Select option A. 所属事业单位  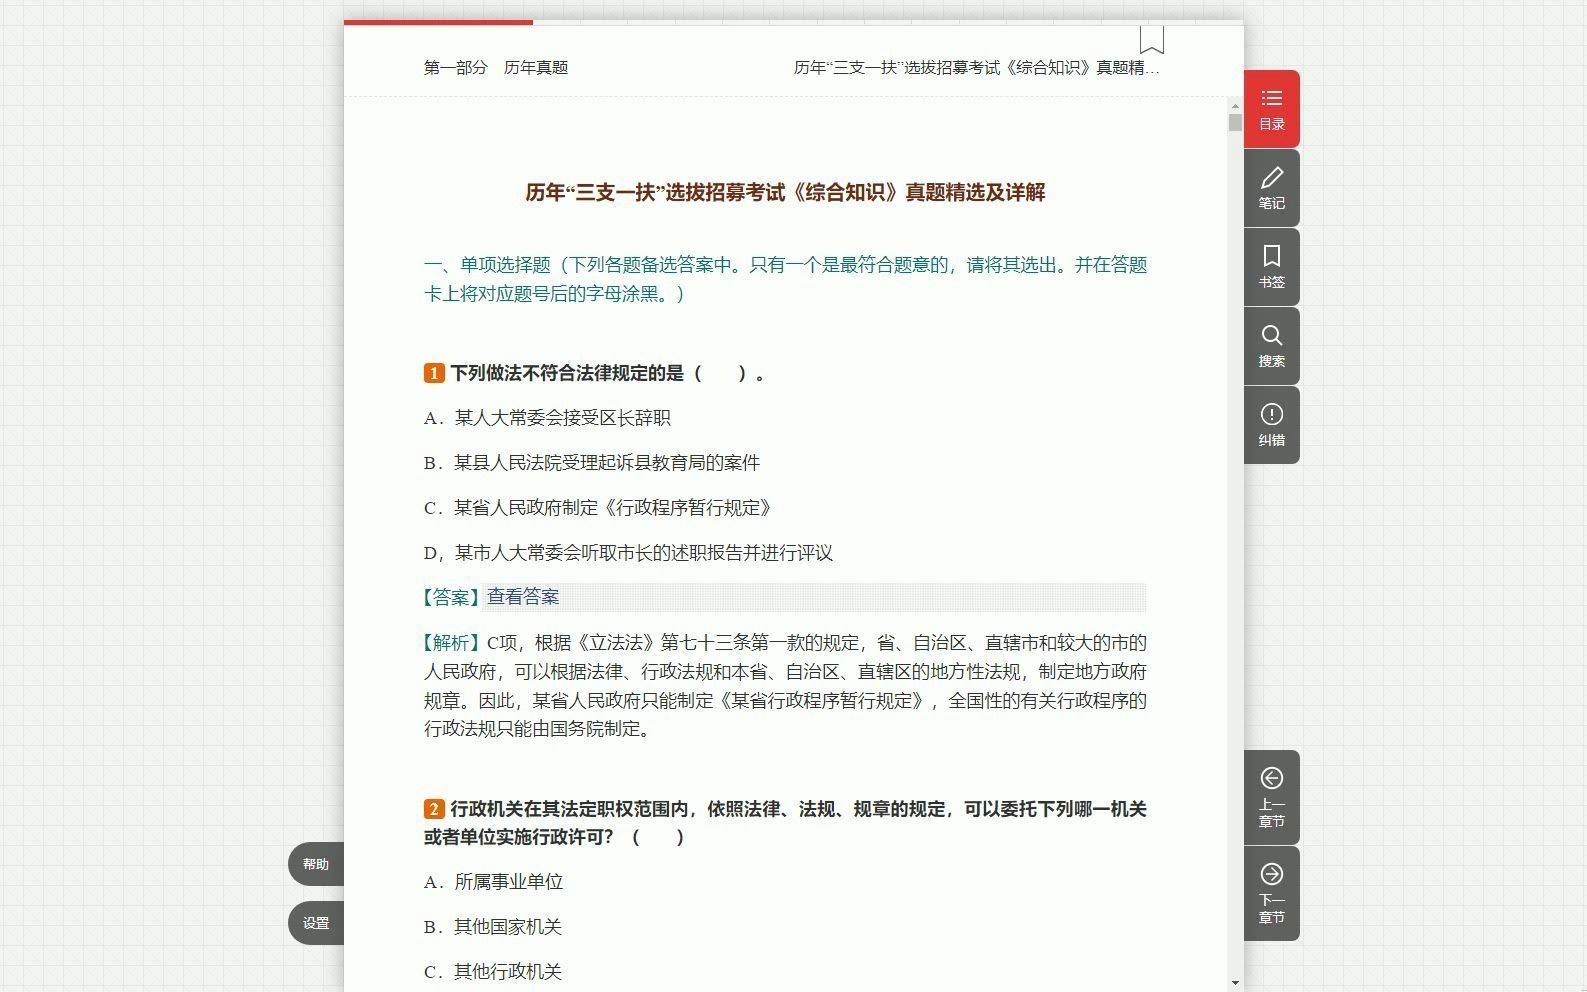(x=493, y=882)
